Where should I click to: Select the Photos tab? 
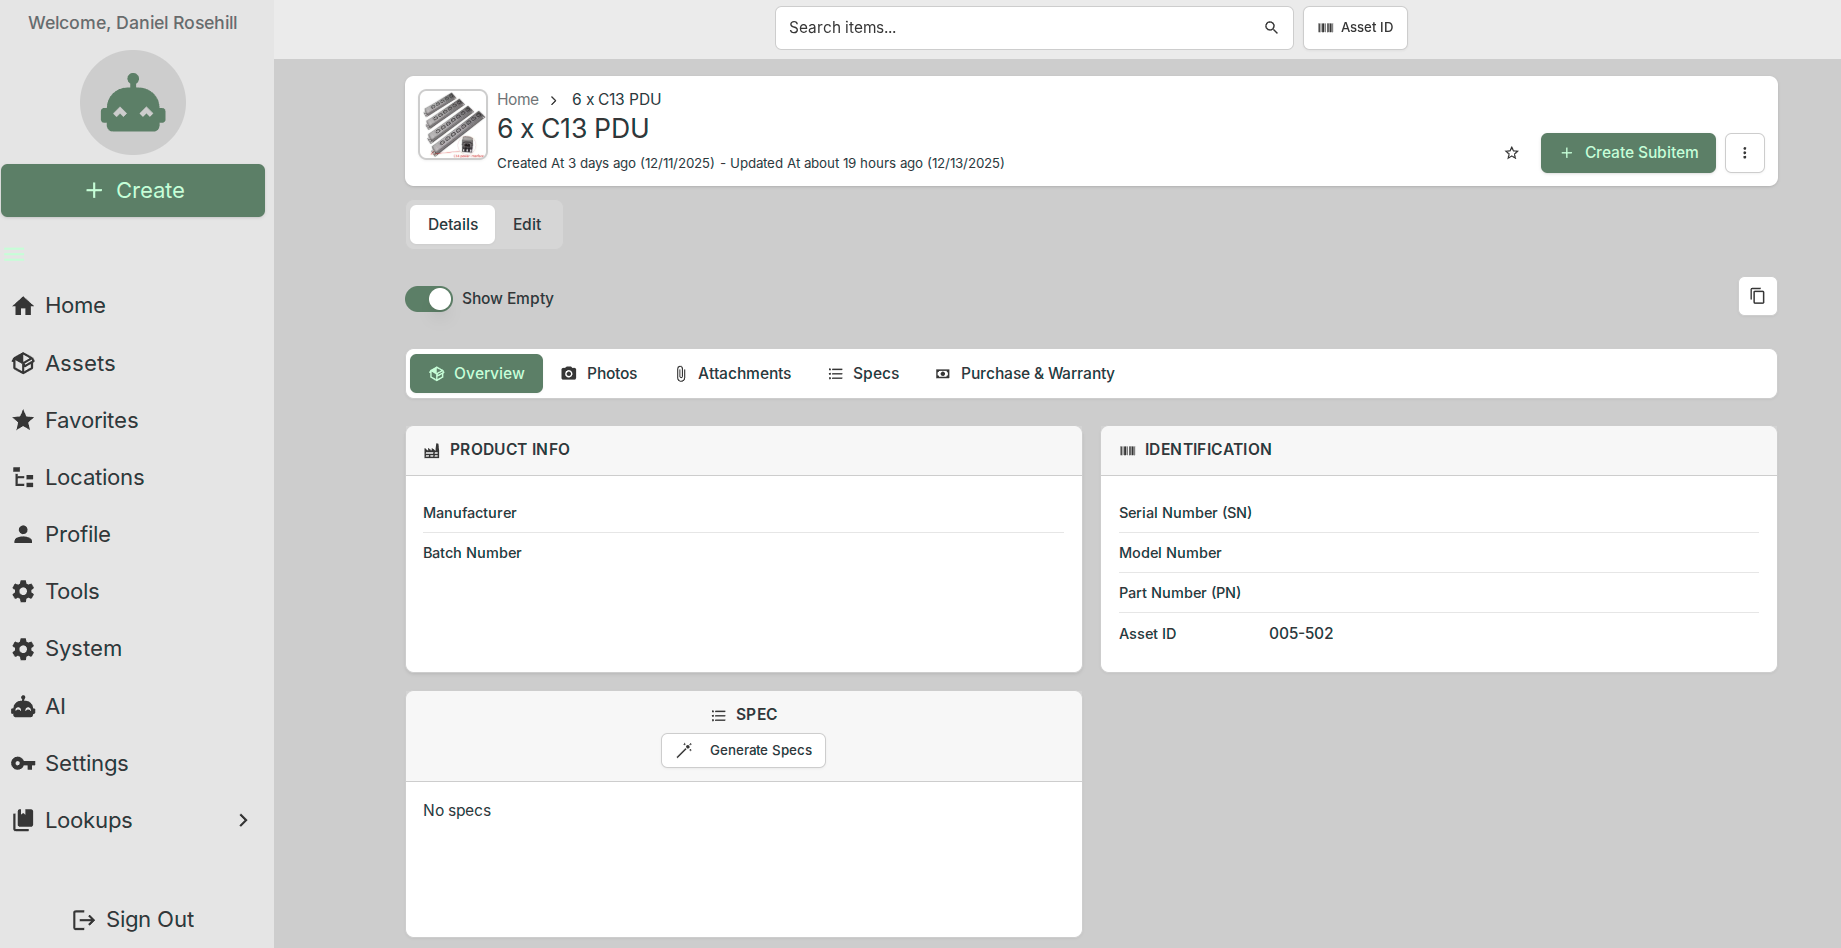pos(599,374)
